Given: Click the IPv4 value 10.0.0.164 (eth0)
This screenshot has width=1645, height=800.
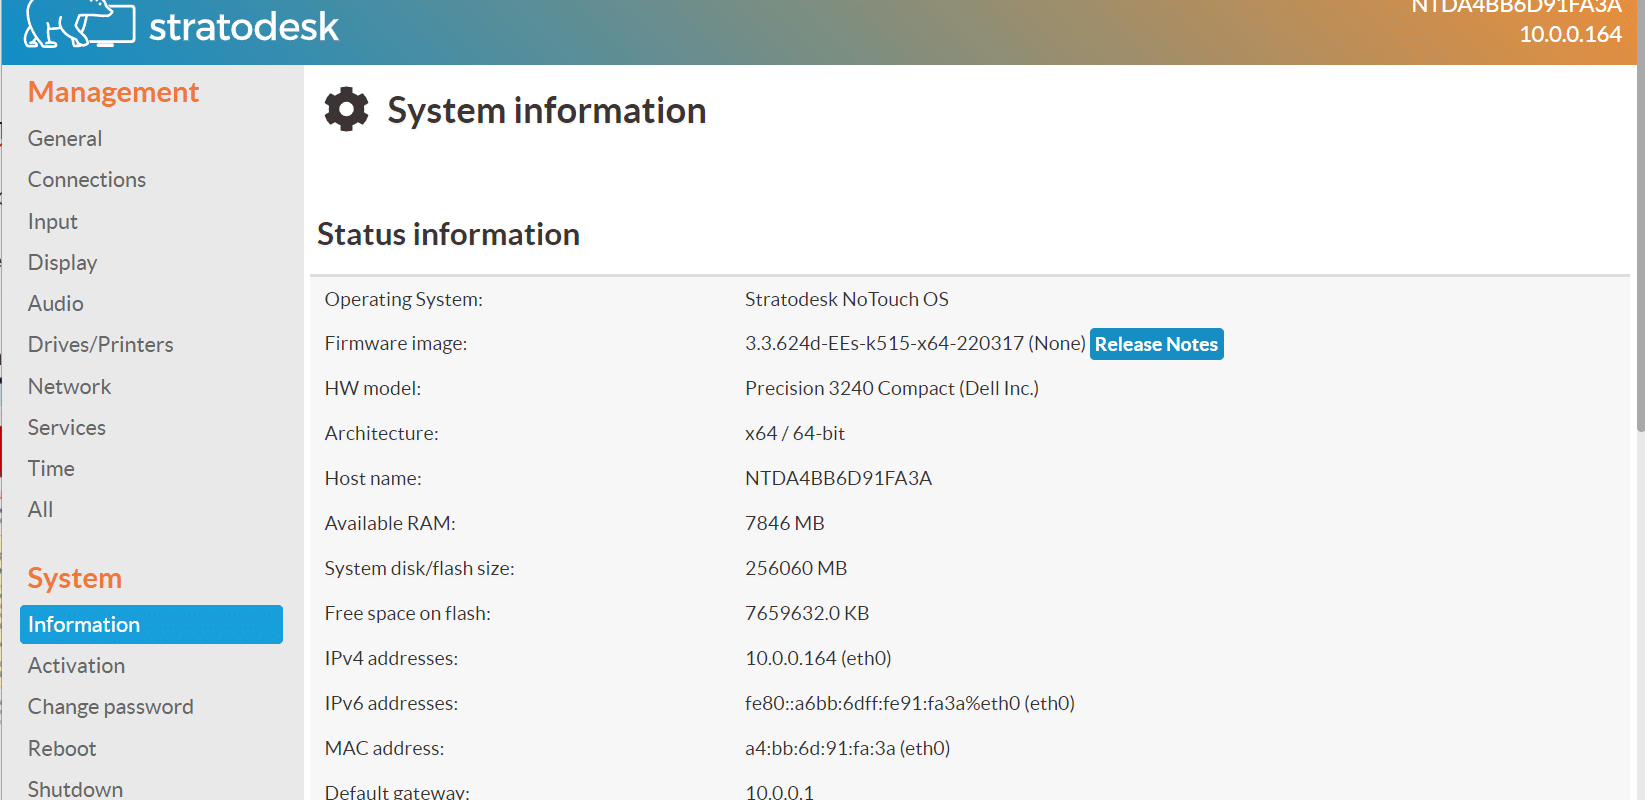Looking at the screenshot, I should pos(818,658).
